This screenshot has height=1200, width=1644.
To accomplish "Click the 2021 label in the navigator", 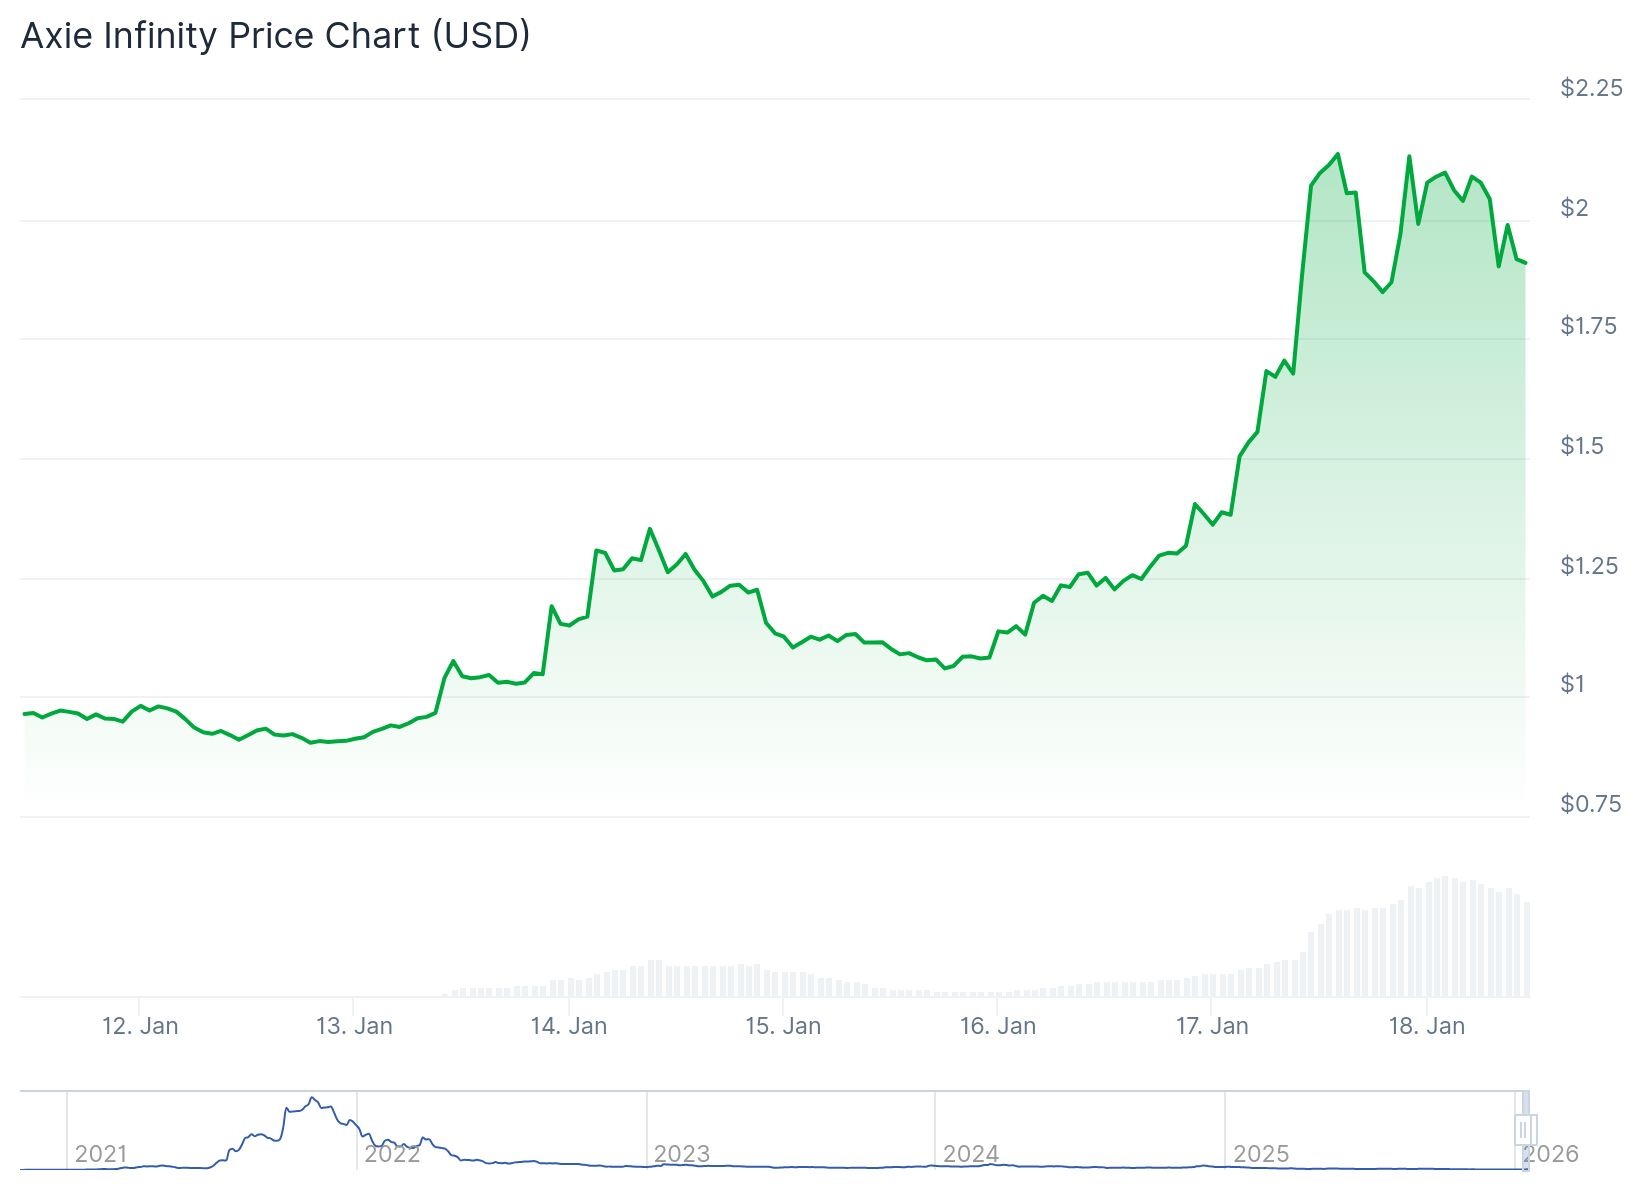I will [x=101, y=1154].
